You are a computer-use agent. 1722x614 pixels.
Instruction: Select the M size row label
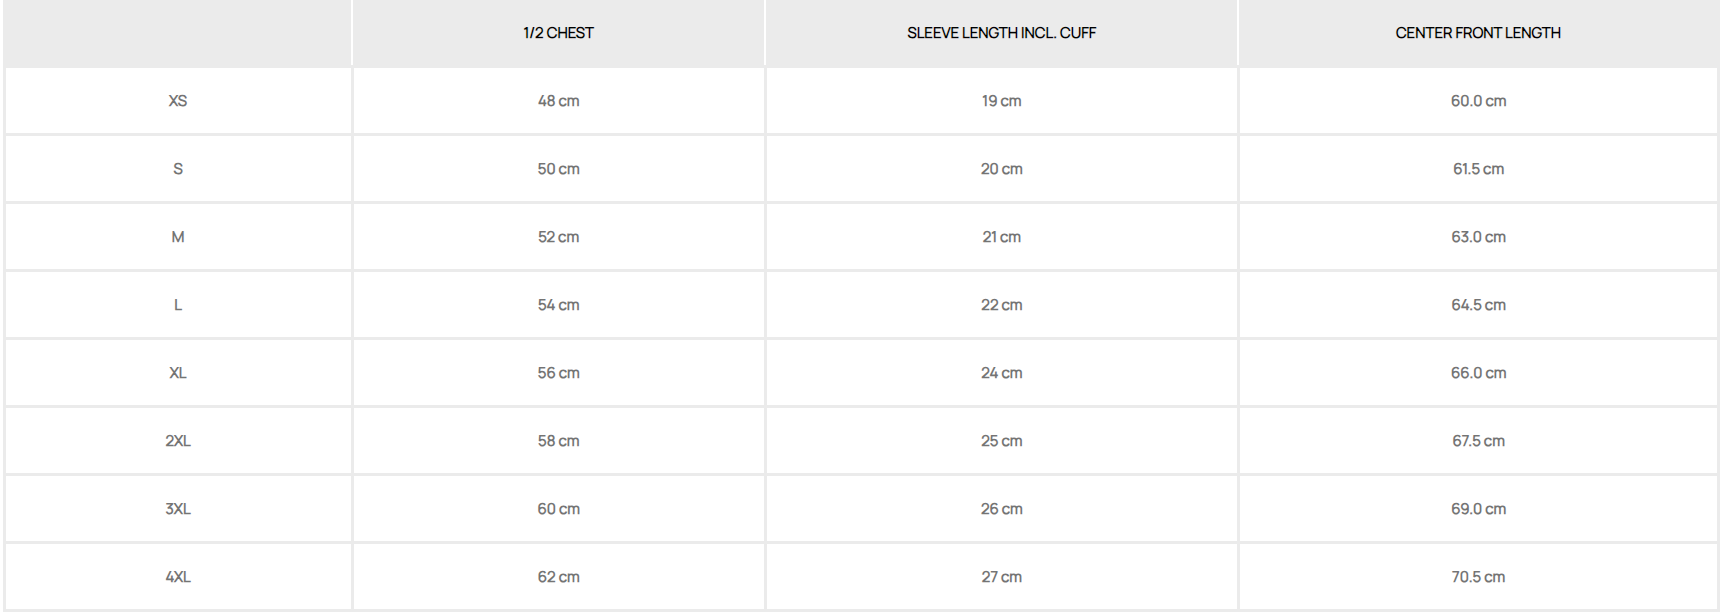[178, 237]
